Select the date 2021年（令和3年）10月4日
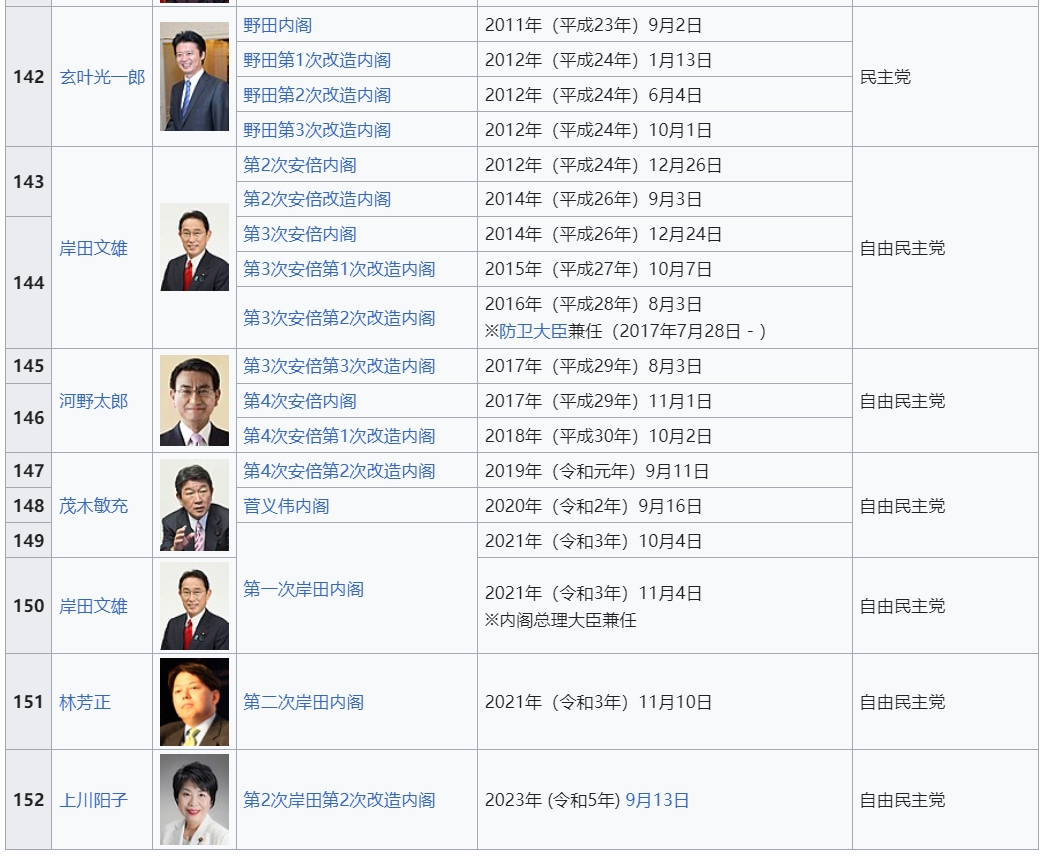This screenshot has width=1046, height=860. click(x=594, y=541)
